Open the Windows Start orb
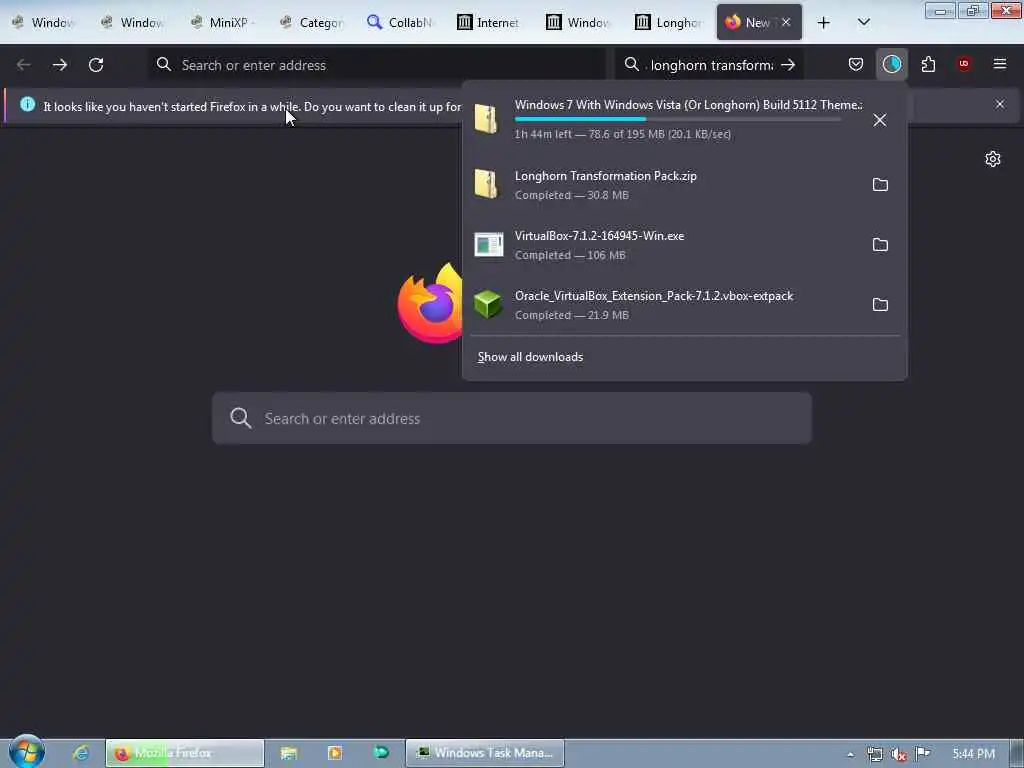The image size is (1024, 768). 27,752
